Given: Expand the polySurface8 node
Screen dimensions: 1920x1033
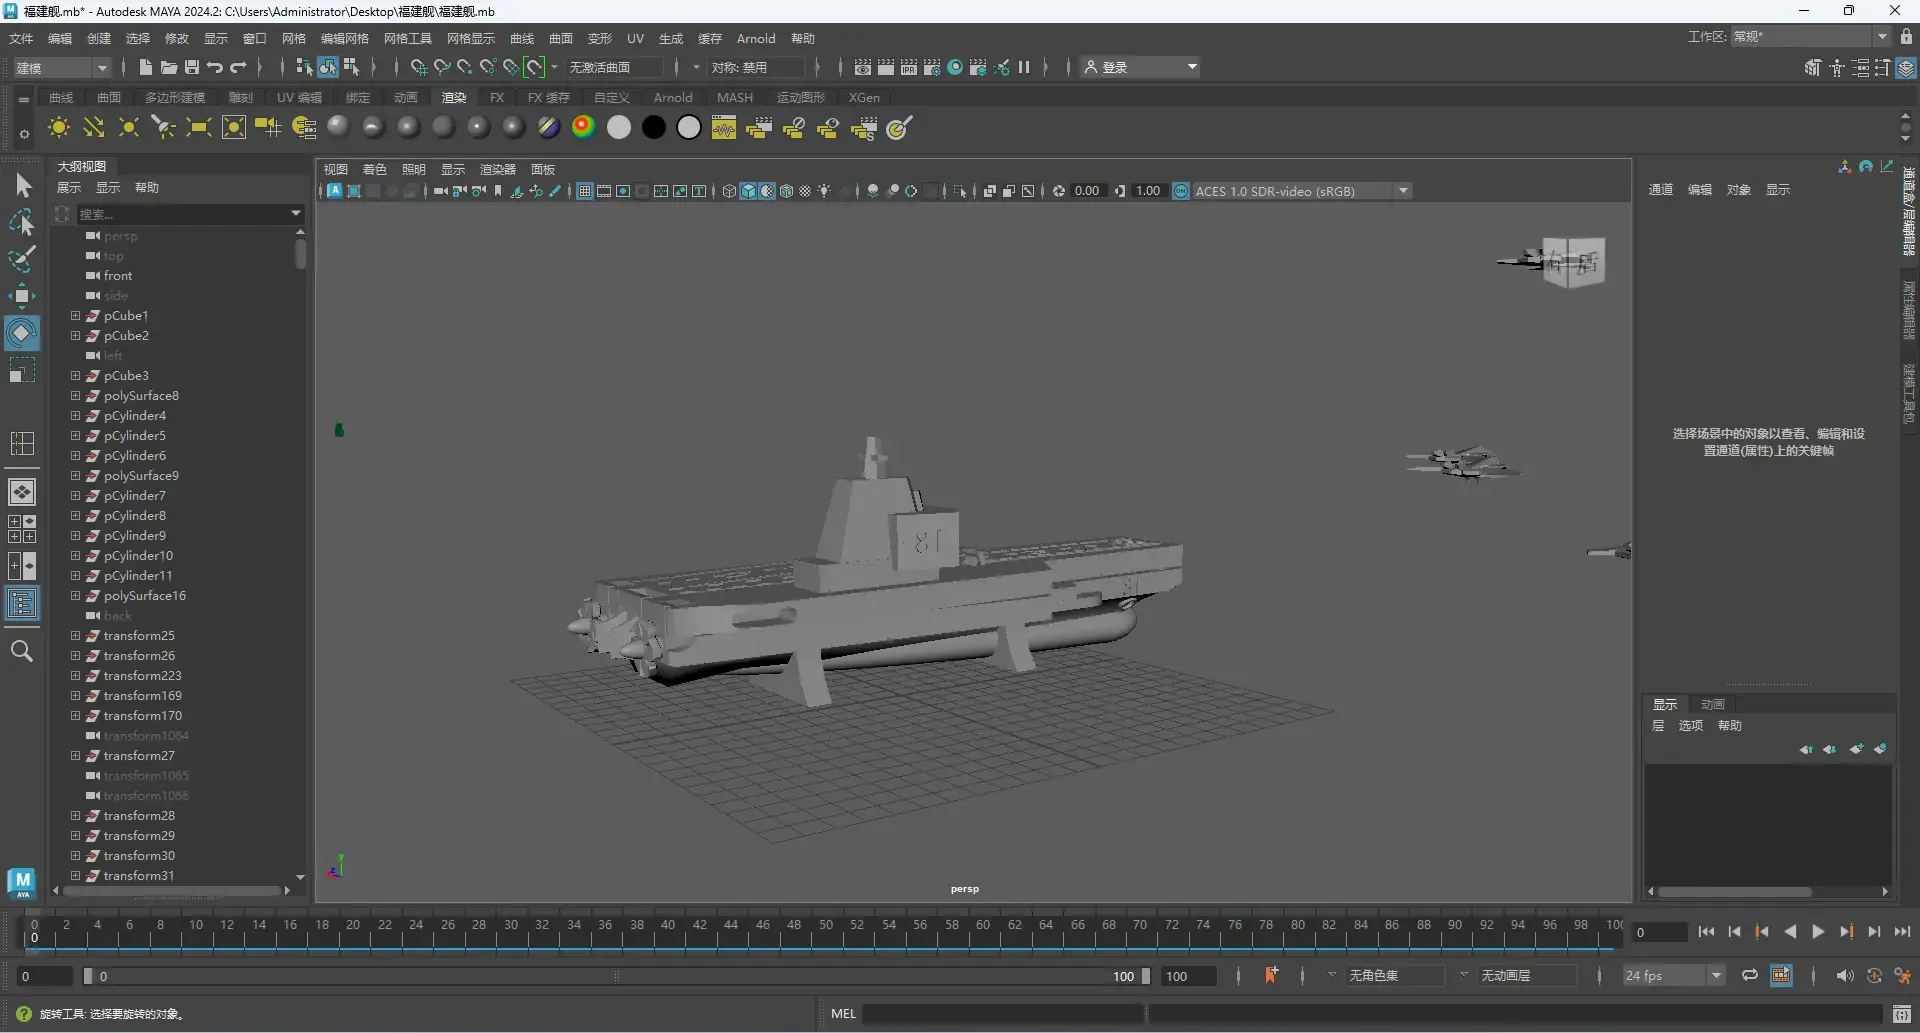Looking at the screenshot, I should coord(75,395).
